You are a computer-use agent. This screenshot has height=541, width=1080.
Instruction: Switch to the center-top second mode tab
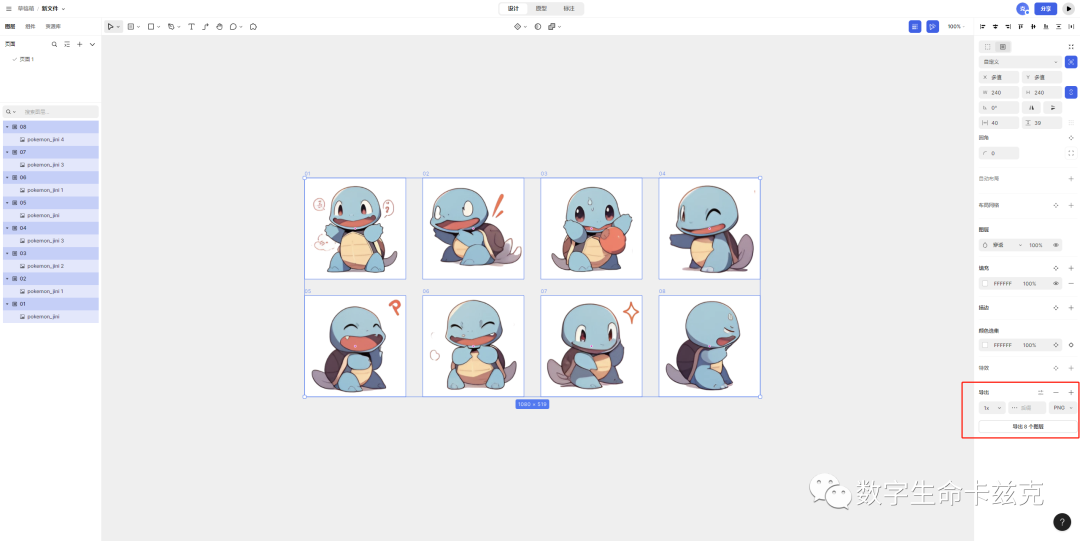coord(541,9)
